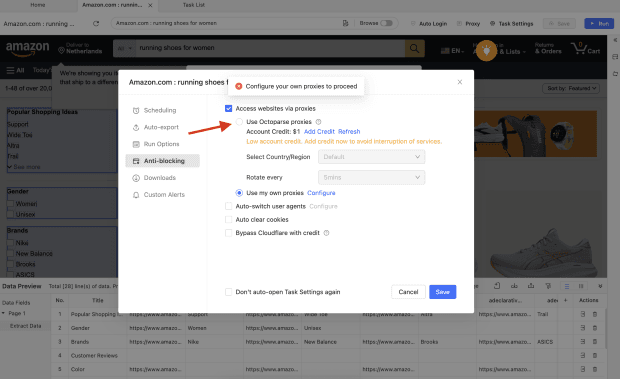This screenshot has height=379, width=620.
Task: Uncheck Access websites via proxies
Action: [x=229, y=108]
